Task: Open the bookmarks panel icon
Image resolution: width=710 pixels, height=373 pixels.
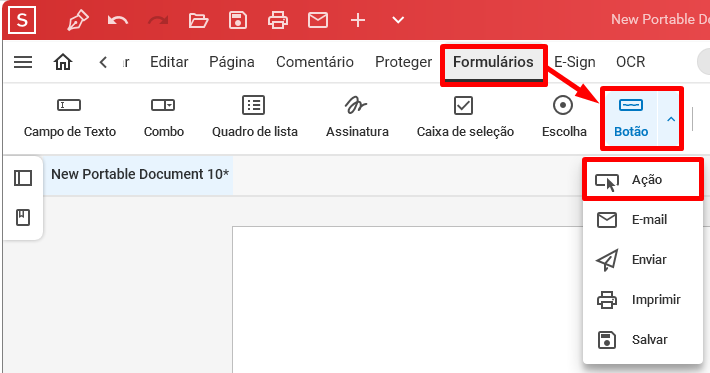Action: [x=23, y=218]
